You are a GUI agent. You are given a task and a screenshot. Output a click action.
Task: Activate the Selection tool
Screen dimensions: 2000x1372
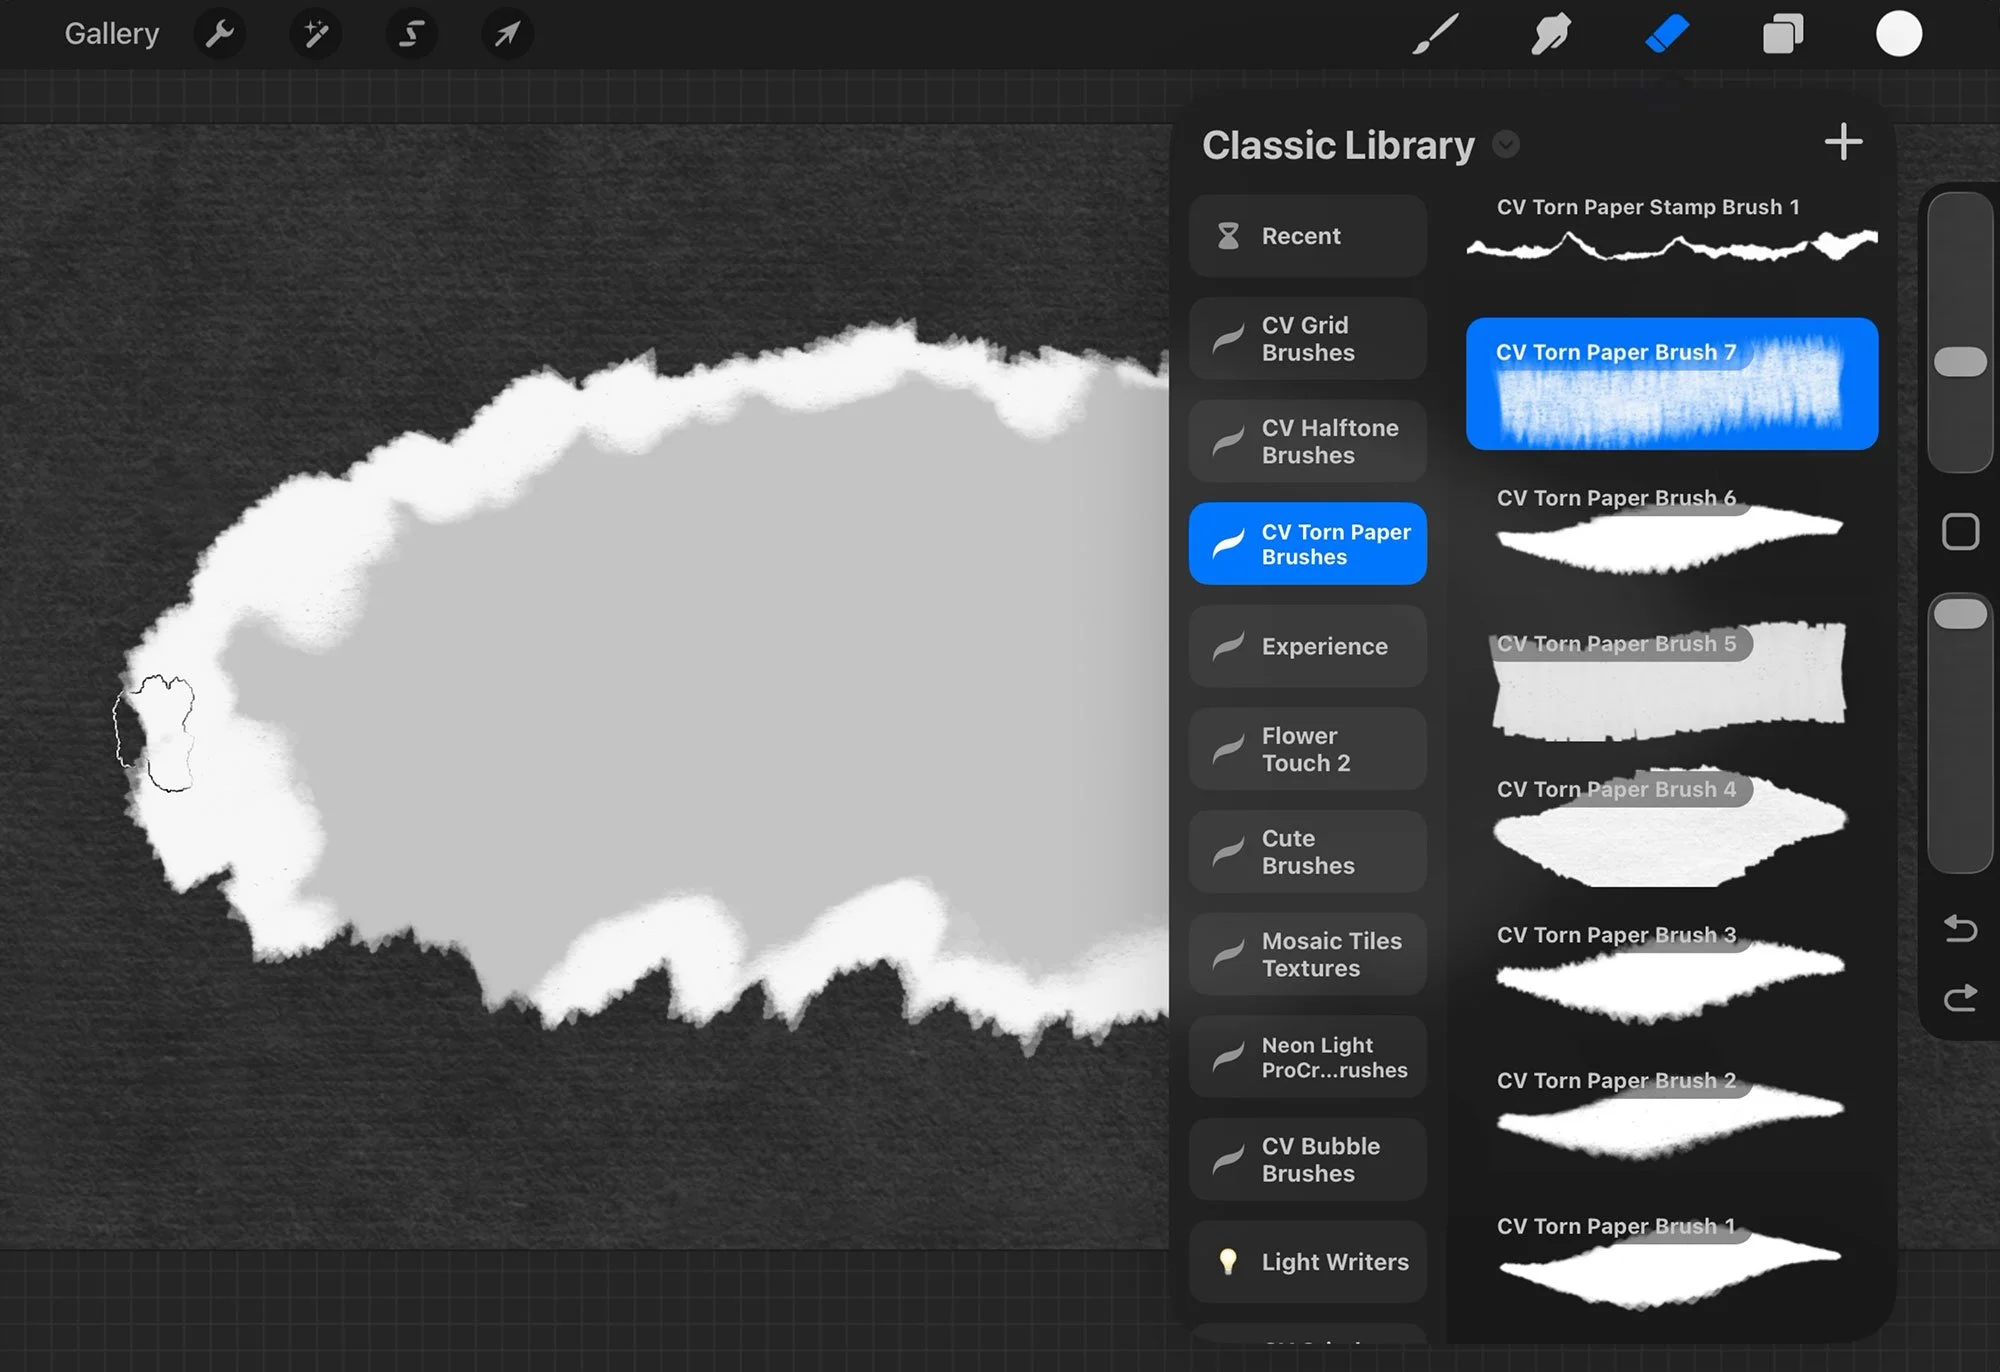point(412,34)
